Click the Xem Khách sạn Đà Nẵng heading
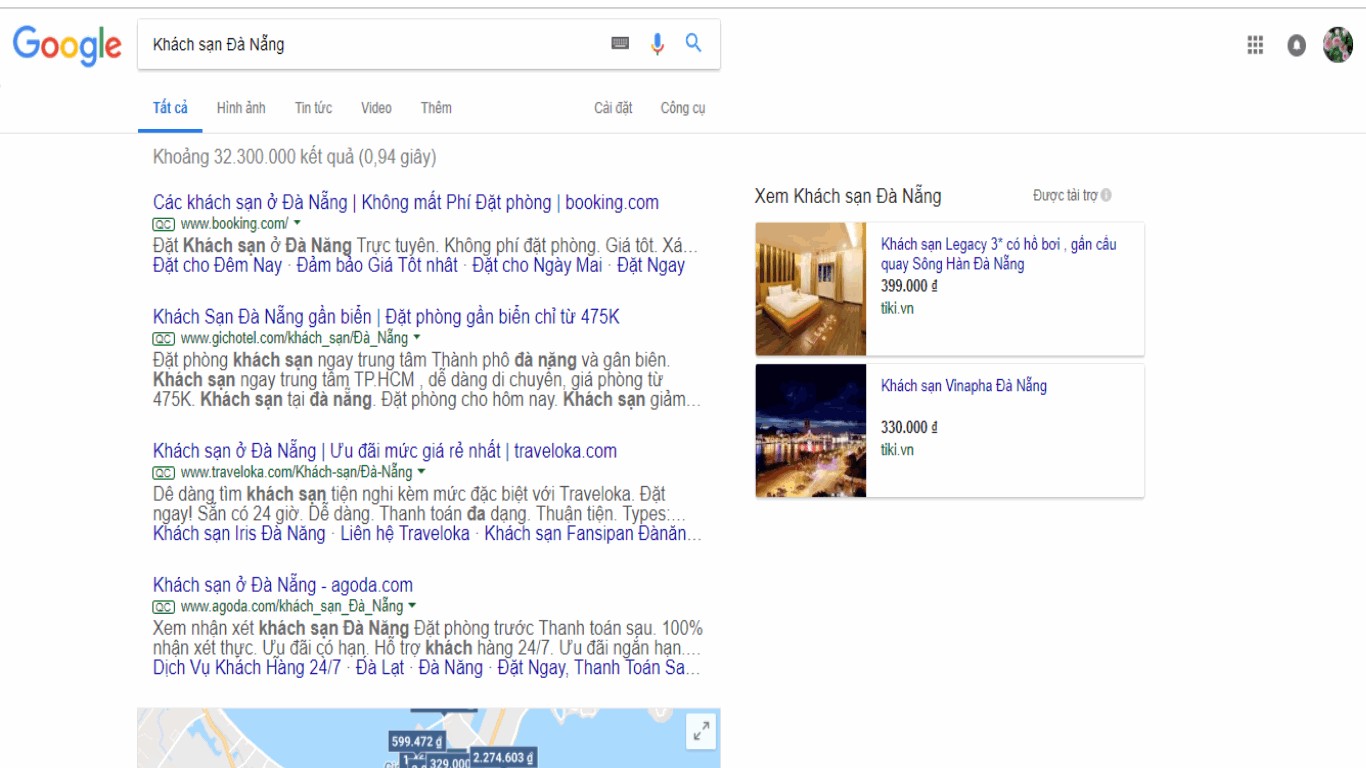 pos(848,196)
